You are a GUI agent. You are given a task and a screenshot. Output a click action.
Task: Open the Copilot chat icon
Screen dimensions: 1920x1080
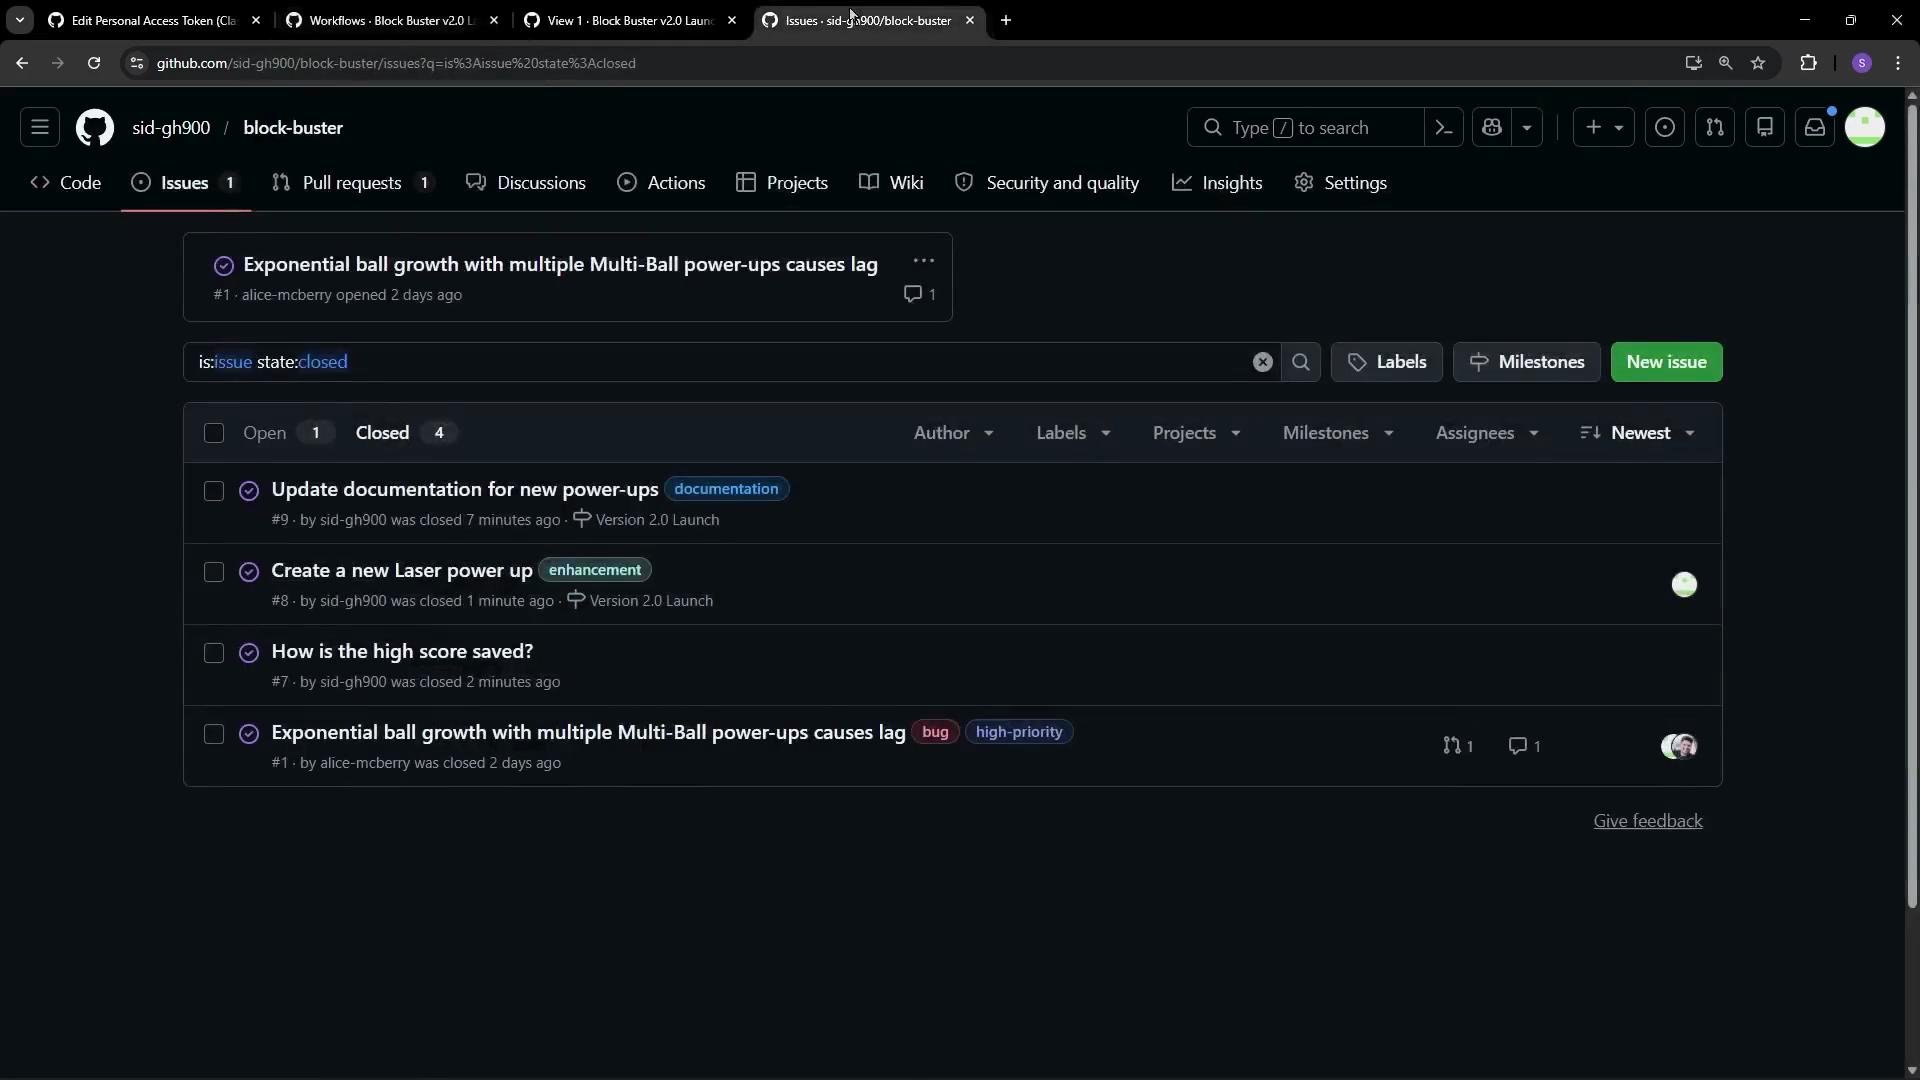pos(1492,128)
